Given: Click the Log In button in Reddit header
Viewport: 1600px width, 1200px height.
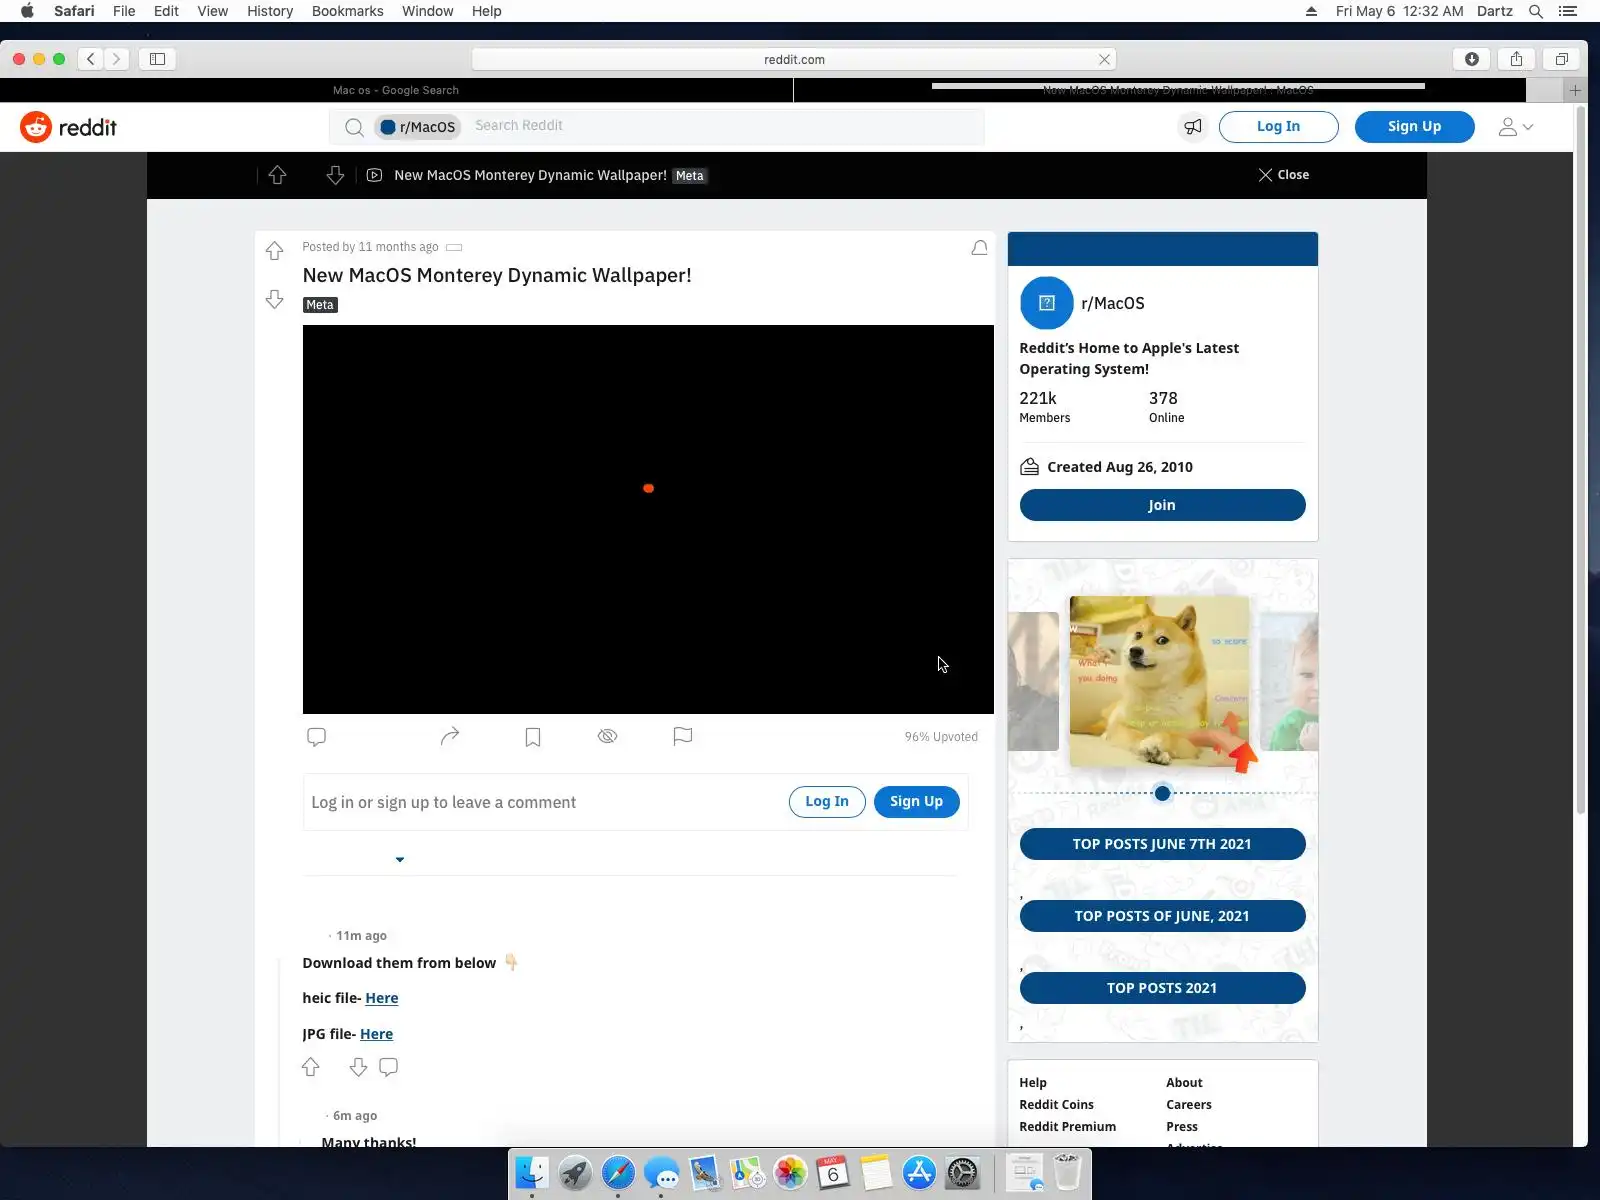Looking at the screenshot, I should [x=1279, y=127].
